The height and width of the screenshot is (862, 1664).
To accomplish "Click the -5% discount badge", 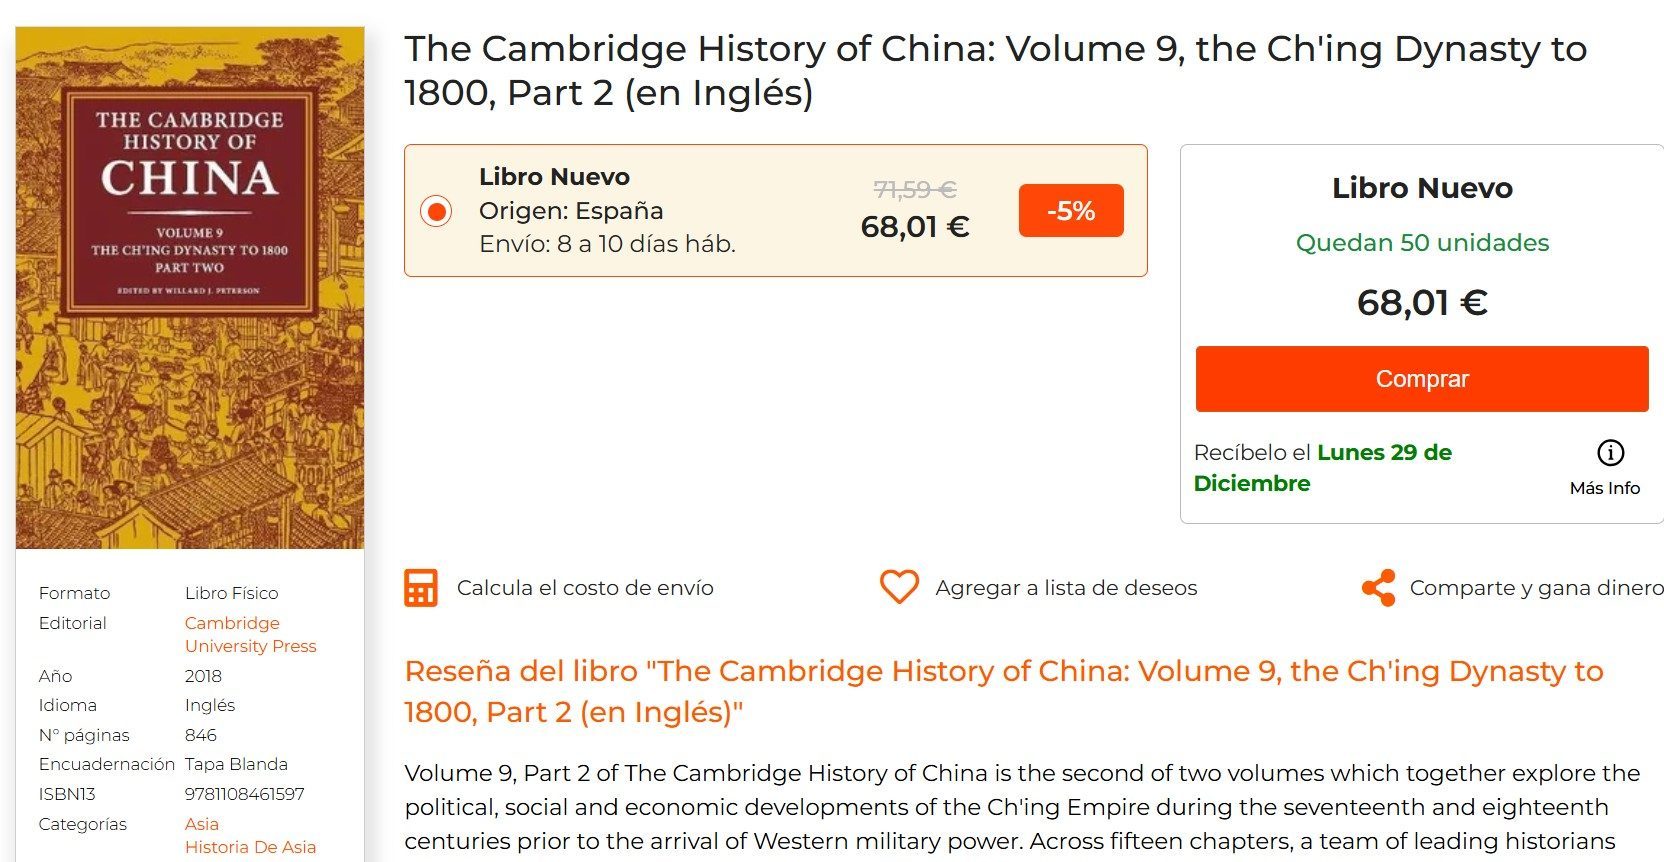I will click(1071, 211).
